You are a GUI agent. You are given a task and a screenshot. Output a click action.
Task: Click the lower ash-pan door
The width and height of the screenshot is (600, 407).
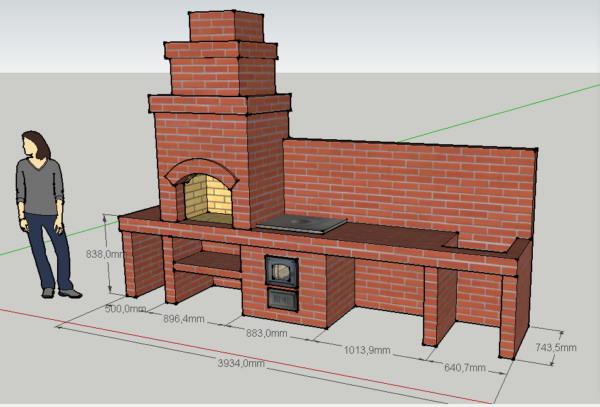[282, 299]
